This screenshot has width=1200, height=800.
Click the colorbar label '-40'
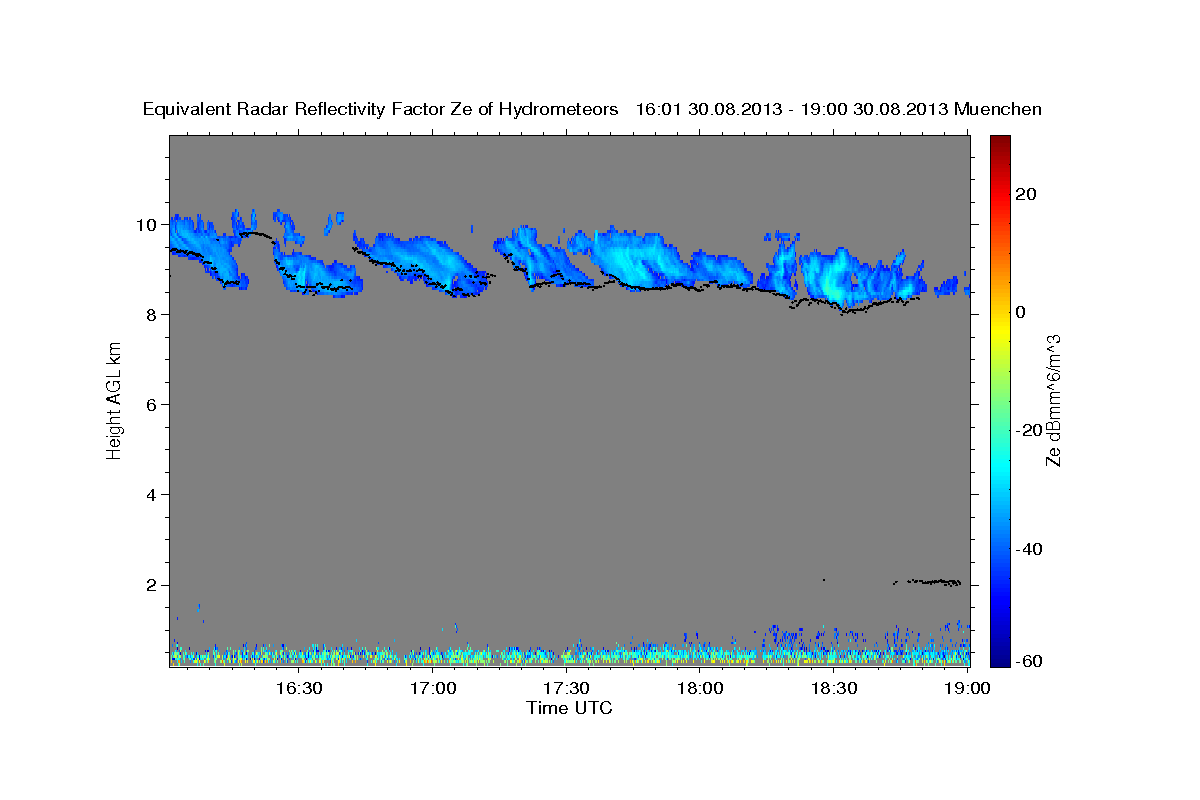[1029, 549]
